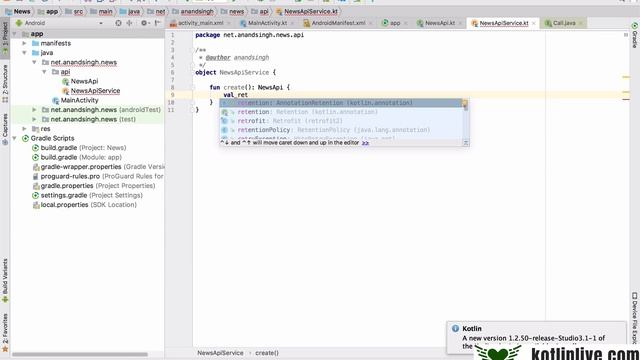Choose retention: AnnotationRetention completion item
640x360 pixels.
(x=341, y=103)
